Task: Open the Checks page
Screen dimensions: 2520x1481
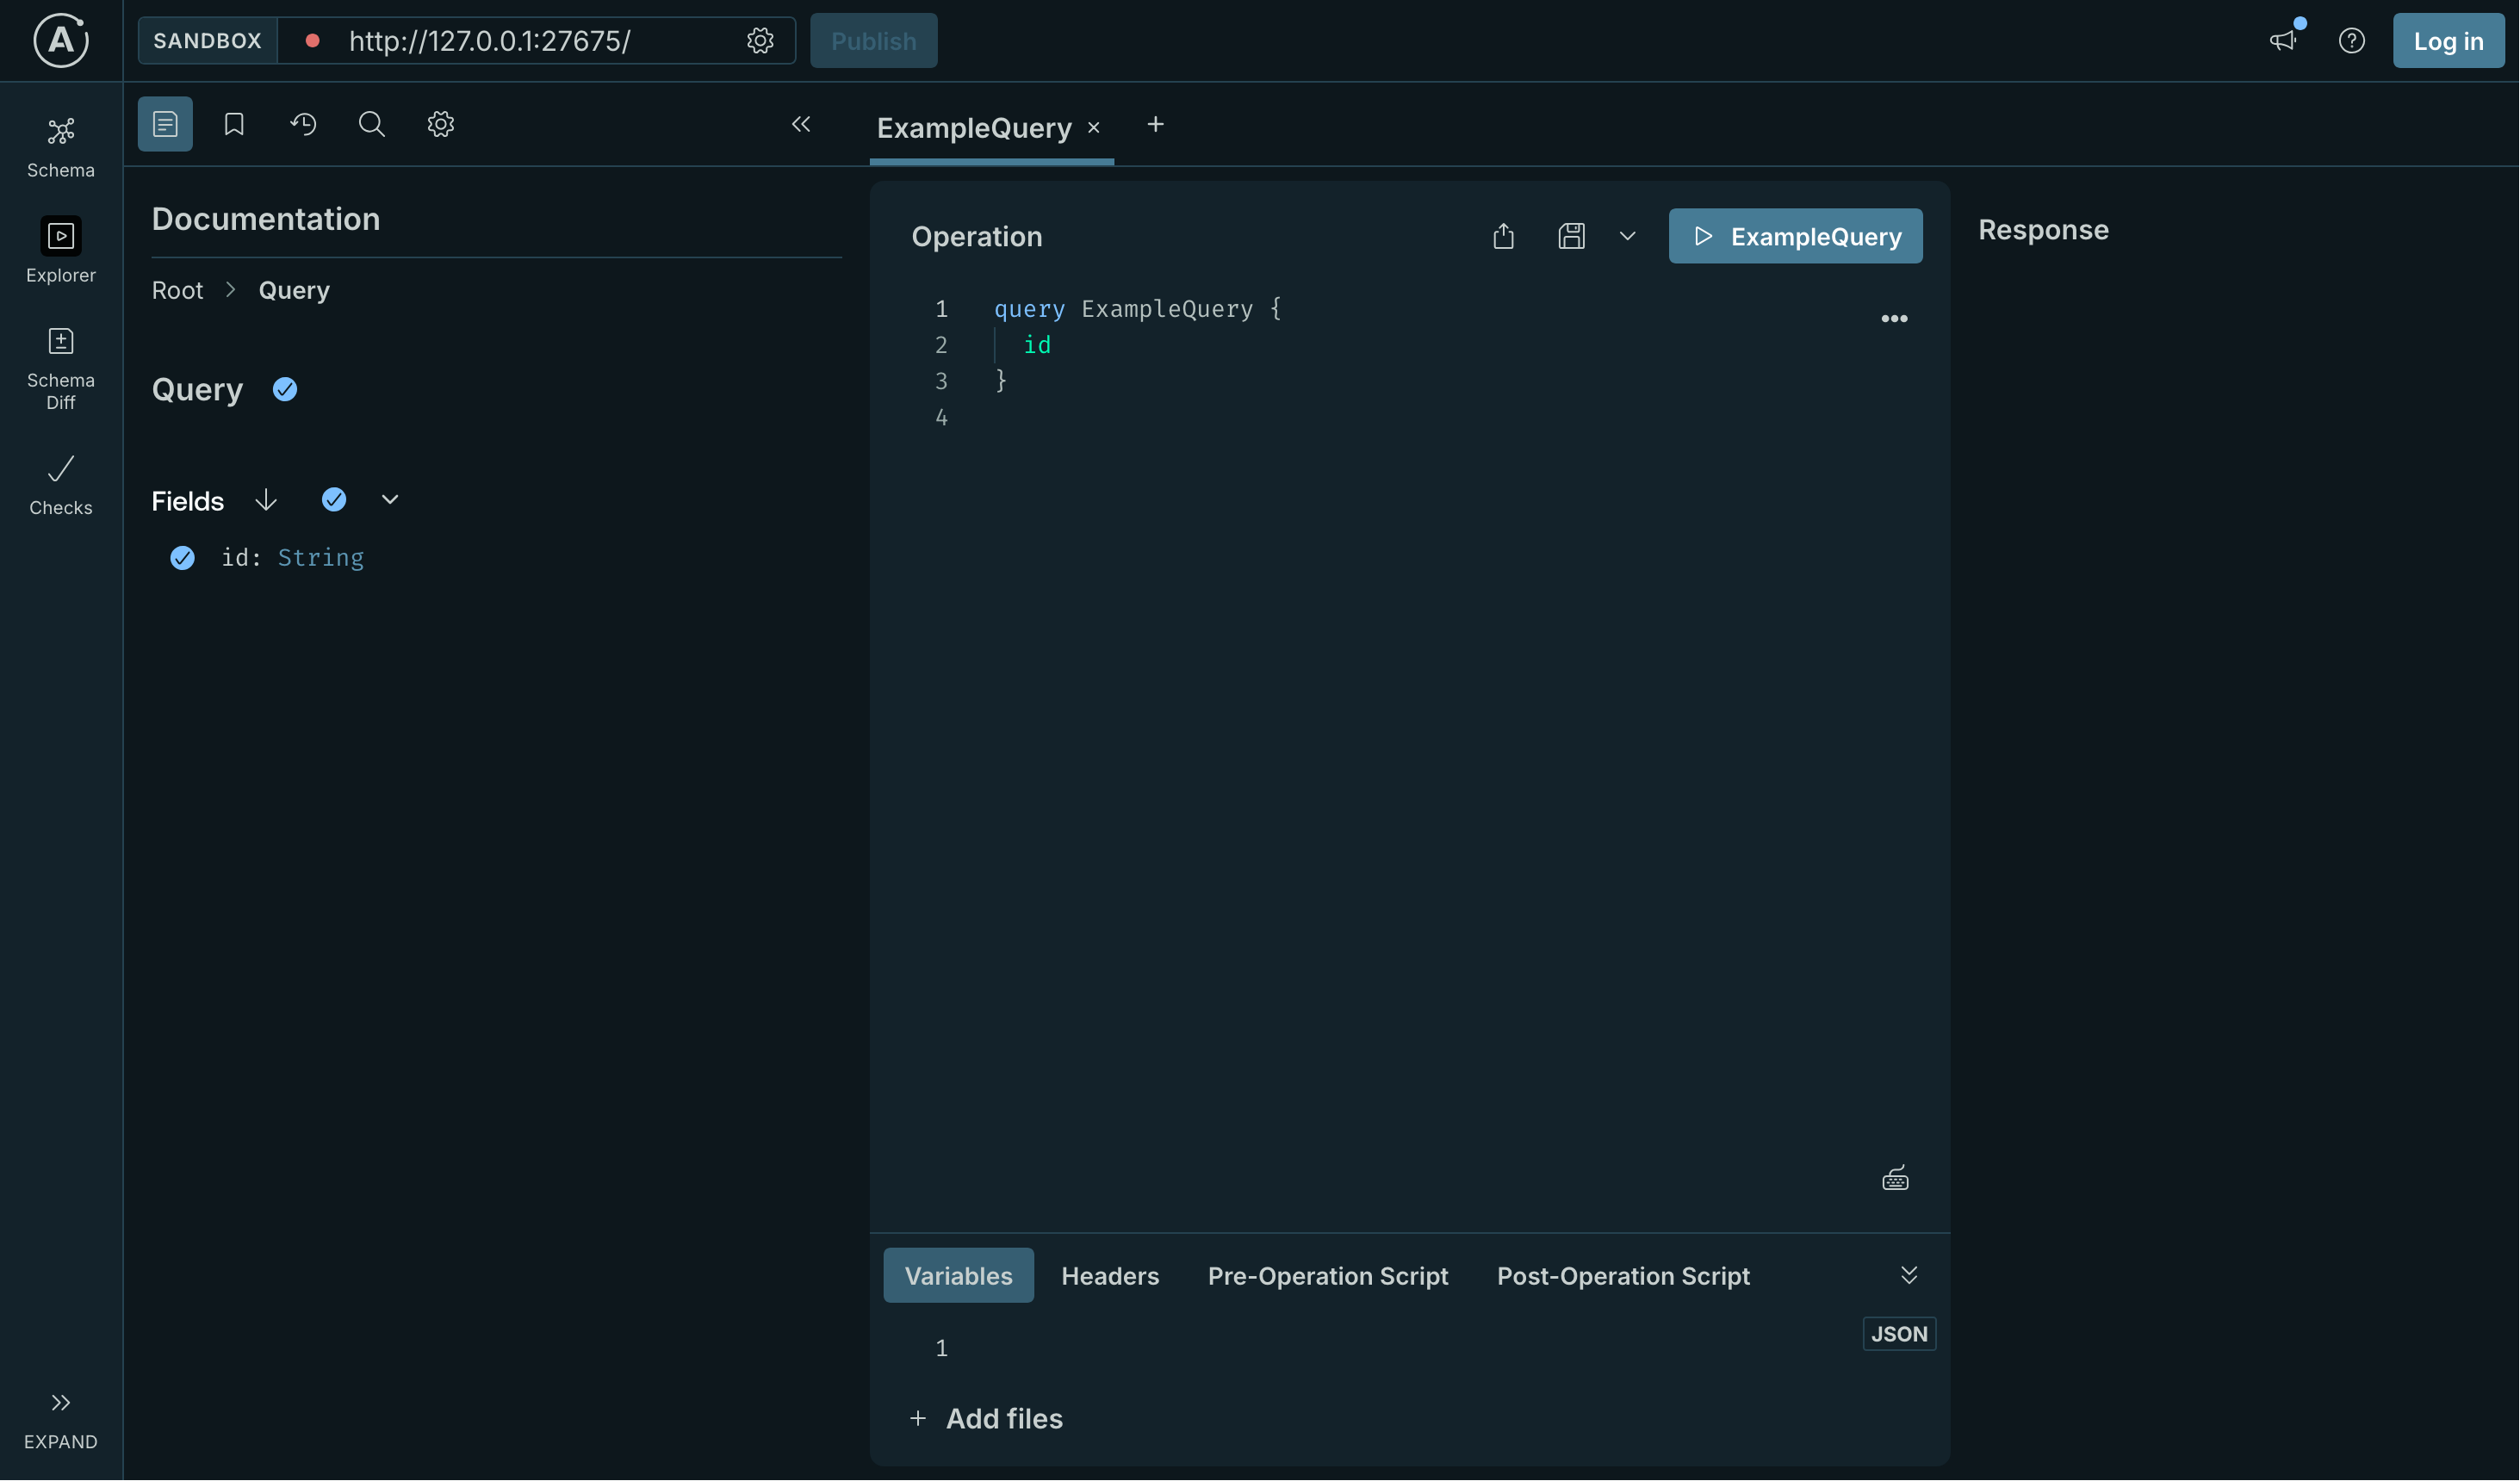Action: tap(60, 485)
